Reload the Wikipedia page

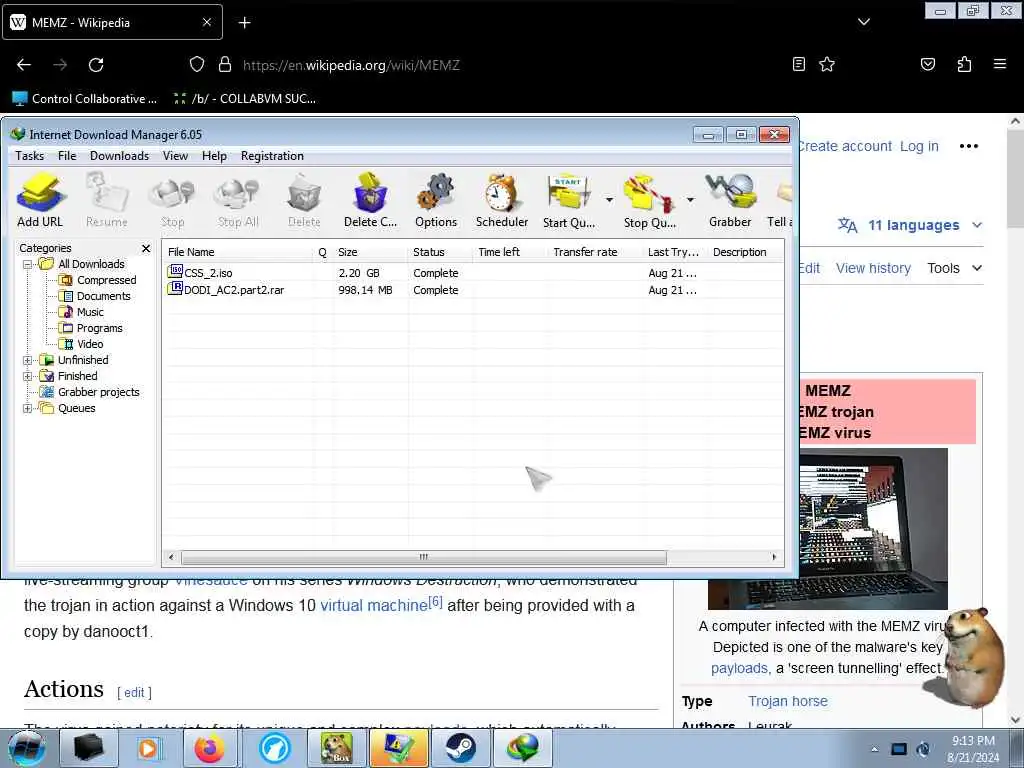(96, 65)
